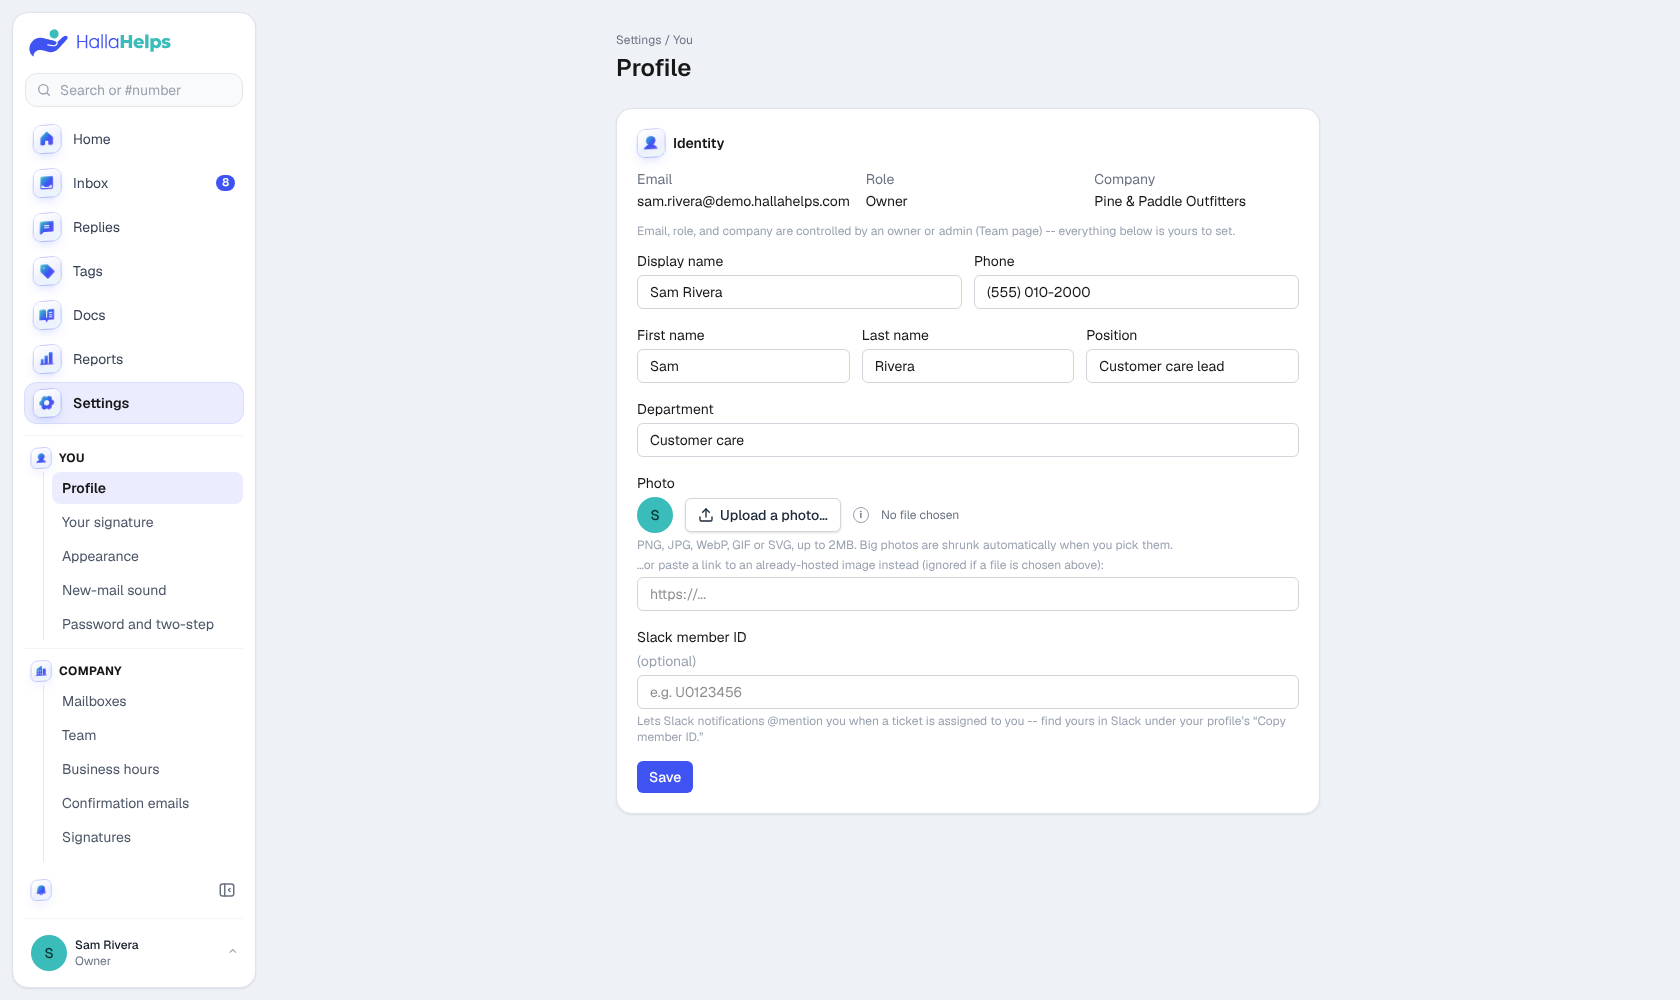
Task: Click the Identity section icon
Action: point(651,143)
